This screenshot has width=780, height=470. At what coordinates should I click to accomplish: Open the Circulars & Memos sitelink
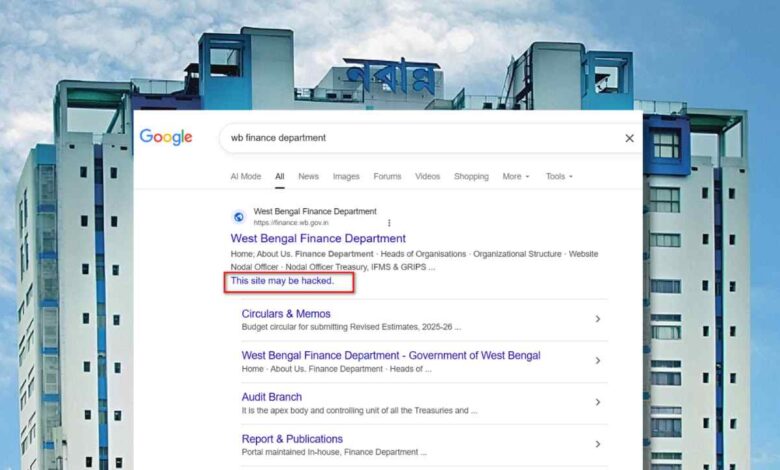[x=286, y=314]
